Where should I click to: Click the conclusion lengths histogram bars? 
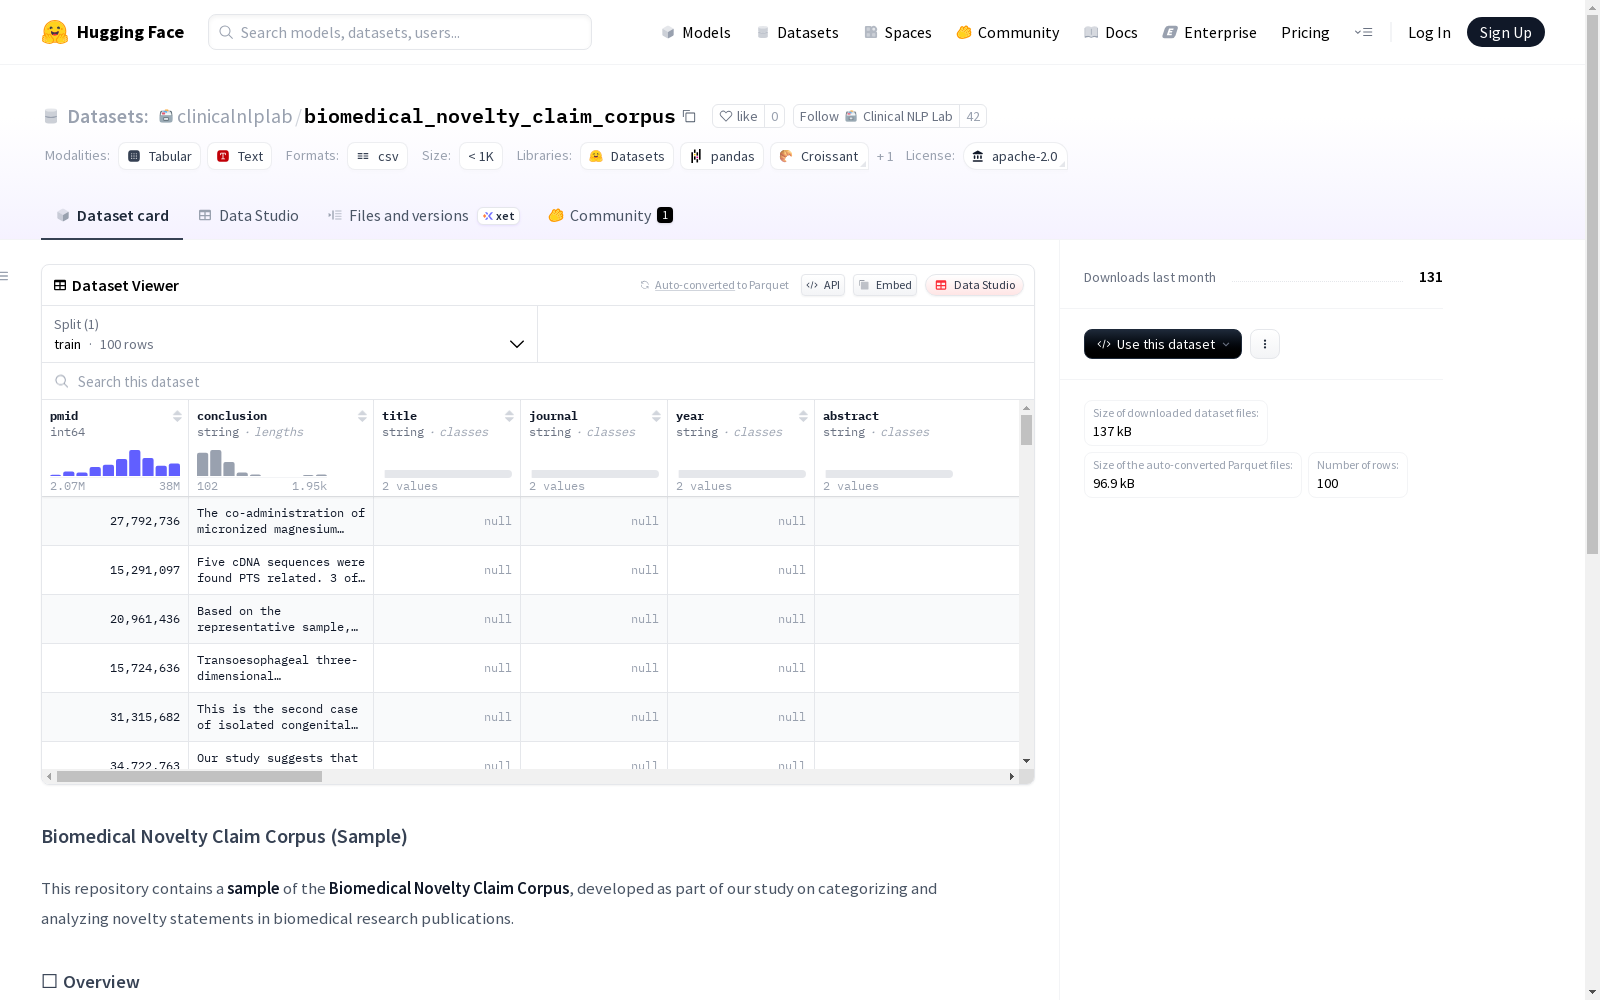(262, 462)
